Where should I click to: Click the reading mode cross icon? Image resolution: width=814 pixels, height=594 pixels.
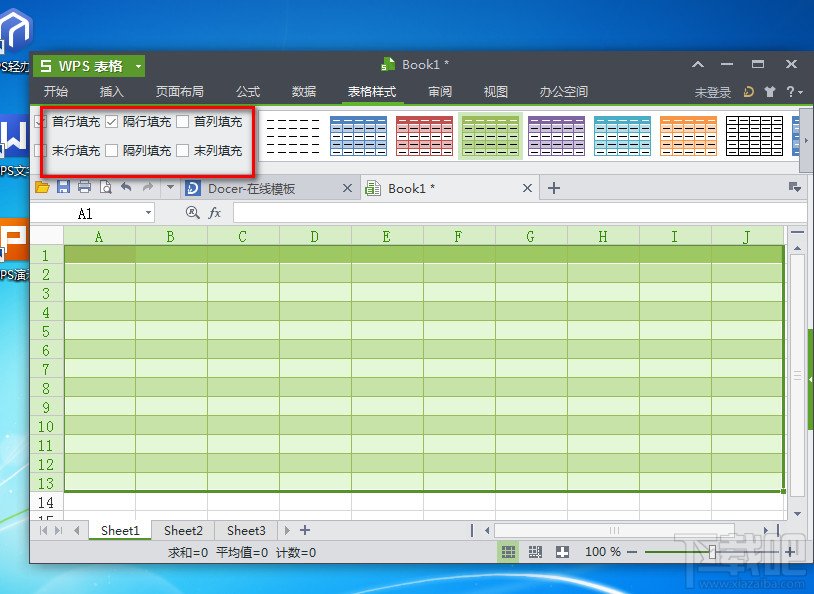[x=562, y=552]
